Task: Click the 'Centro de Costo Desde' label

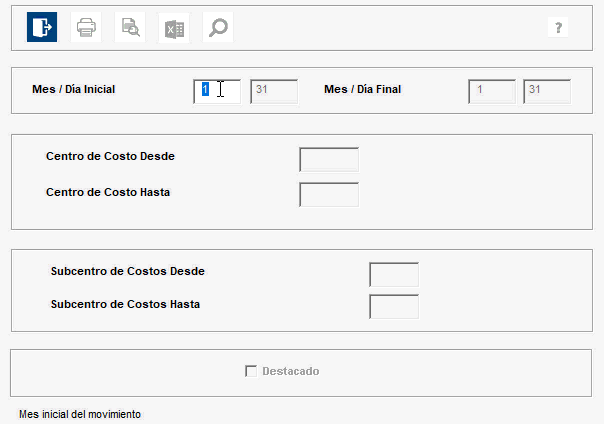Action: tap(110, 156)
